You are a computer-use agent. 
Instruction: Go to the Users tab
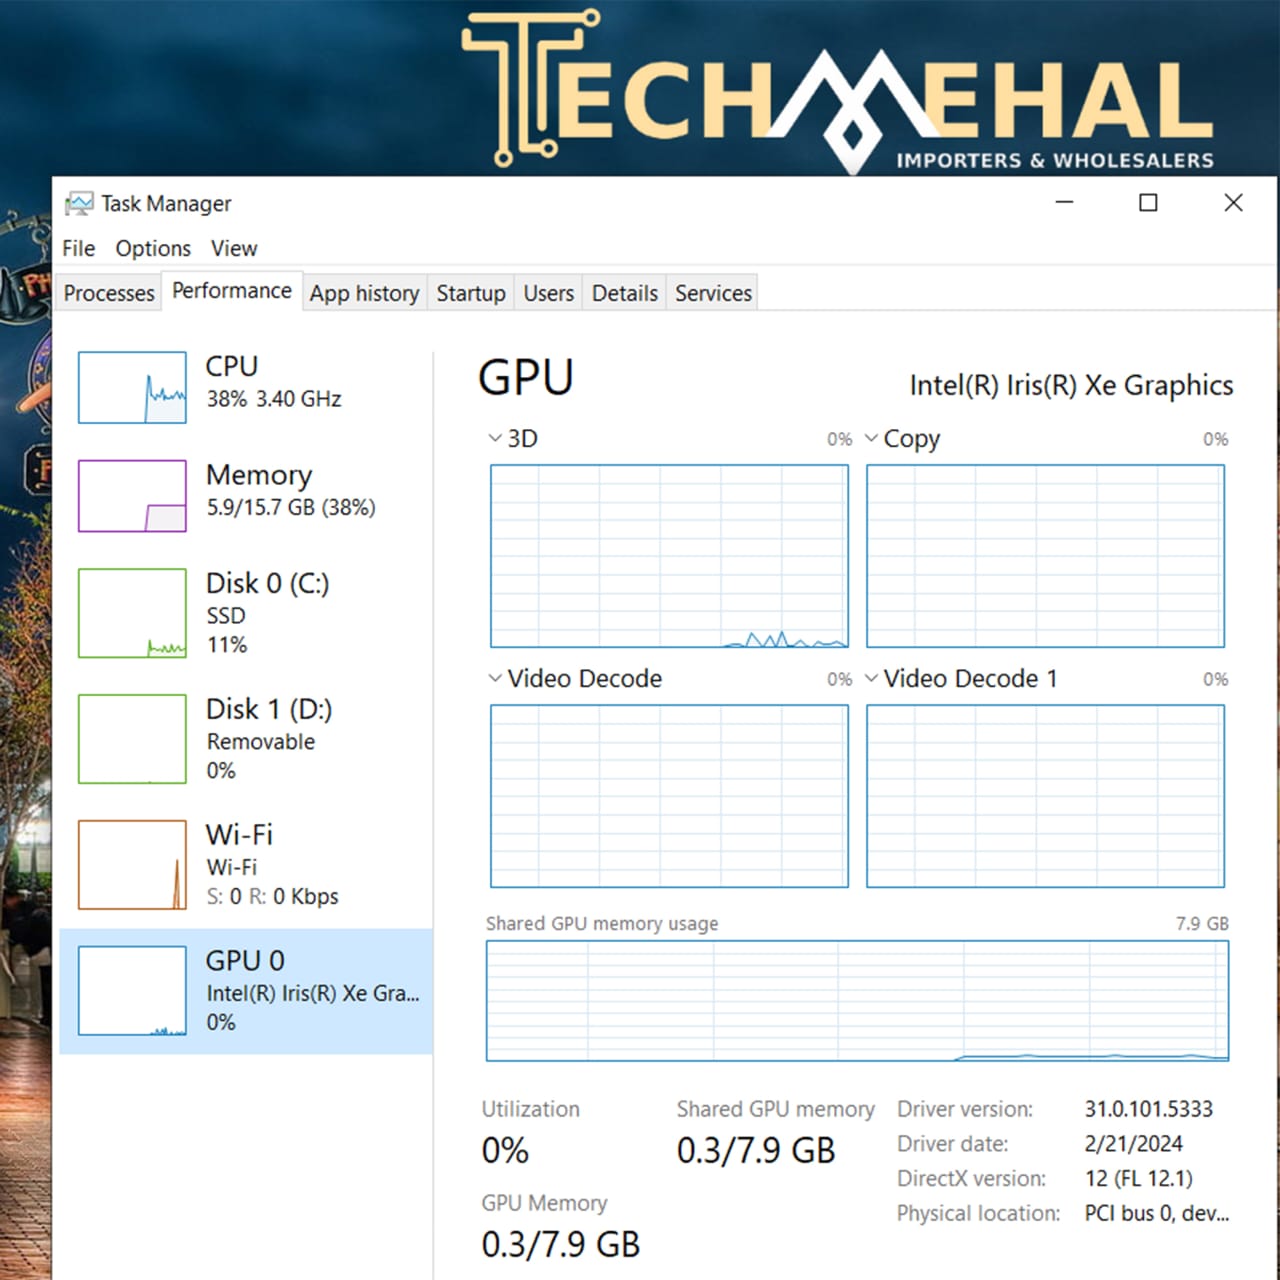click(549, 293)
